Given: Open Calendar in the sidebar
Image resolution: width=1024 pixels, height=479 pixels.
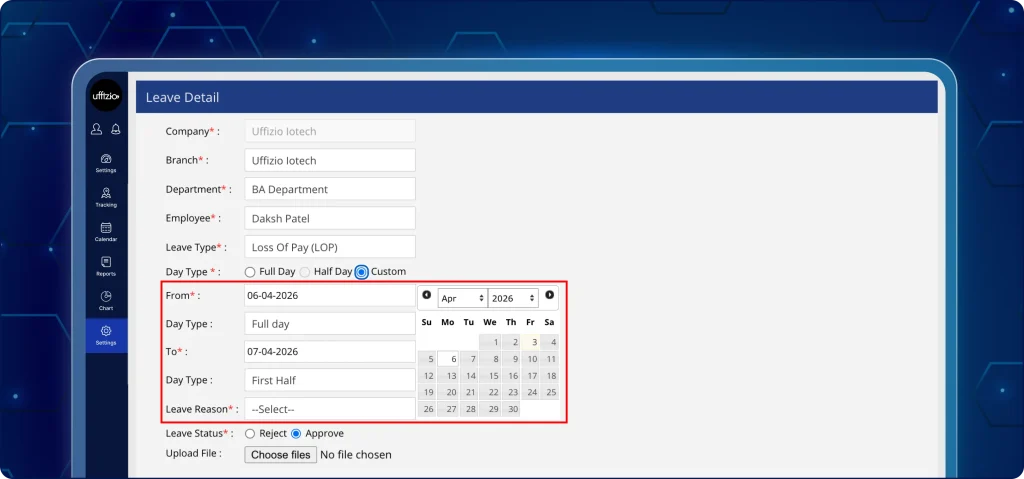Looking at the screenshot, I should (x=106, y=232).
